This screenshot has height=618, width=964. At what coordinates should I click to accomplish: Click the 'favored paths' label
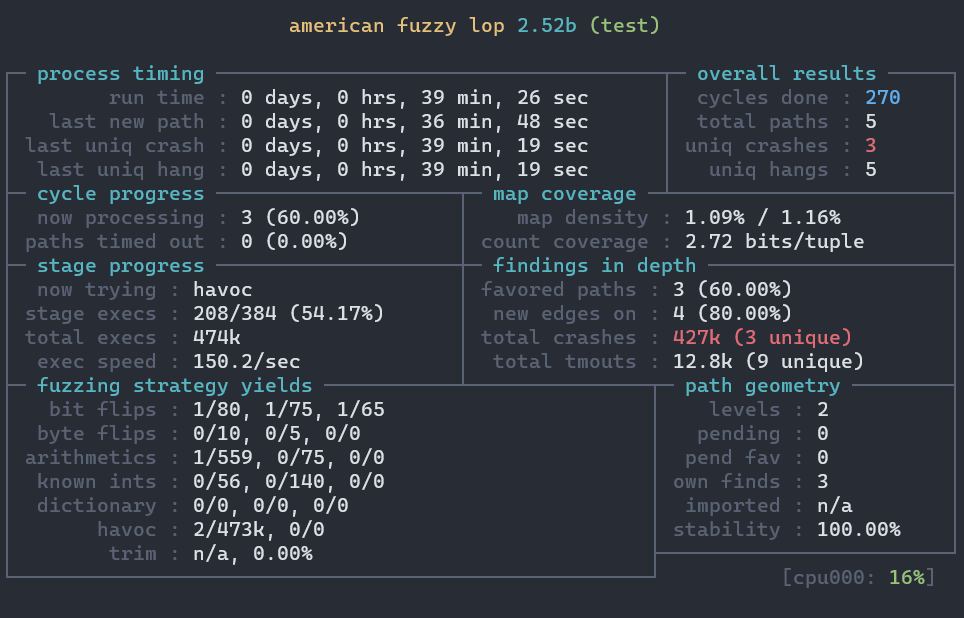(558, 290)
